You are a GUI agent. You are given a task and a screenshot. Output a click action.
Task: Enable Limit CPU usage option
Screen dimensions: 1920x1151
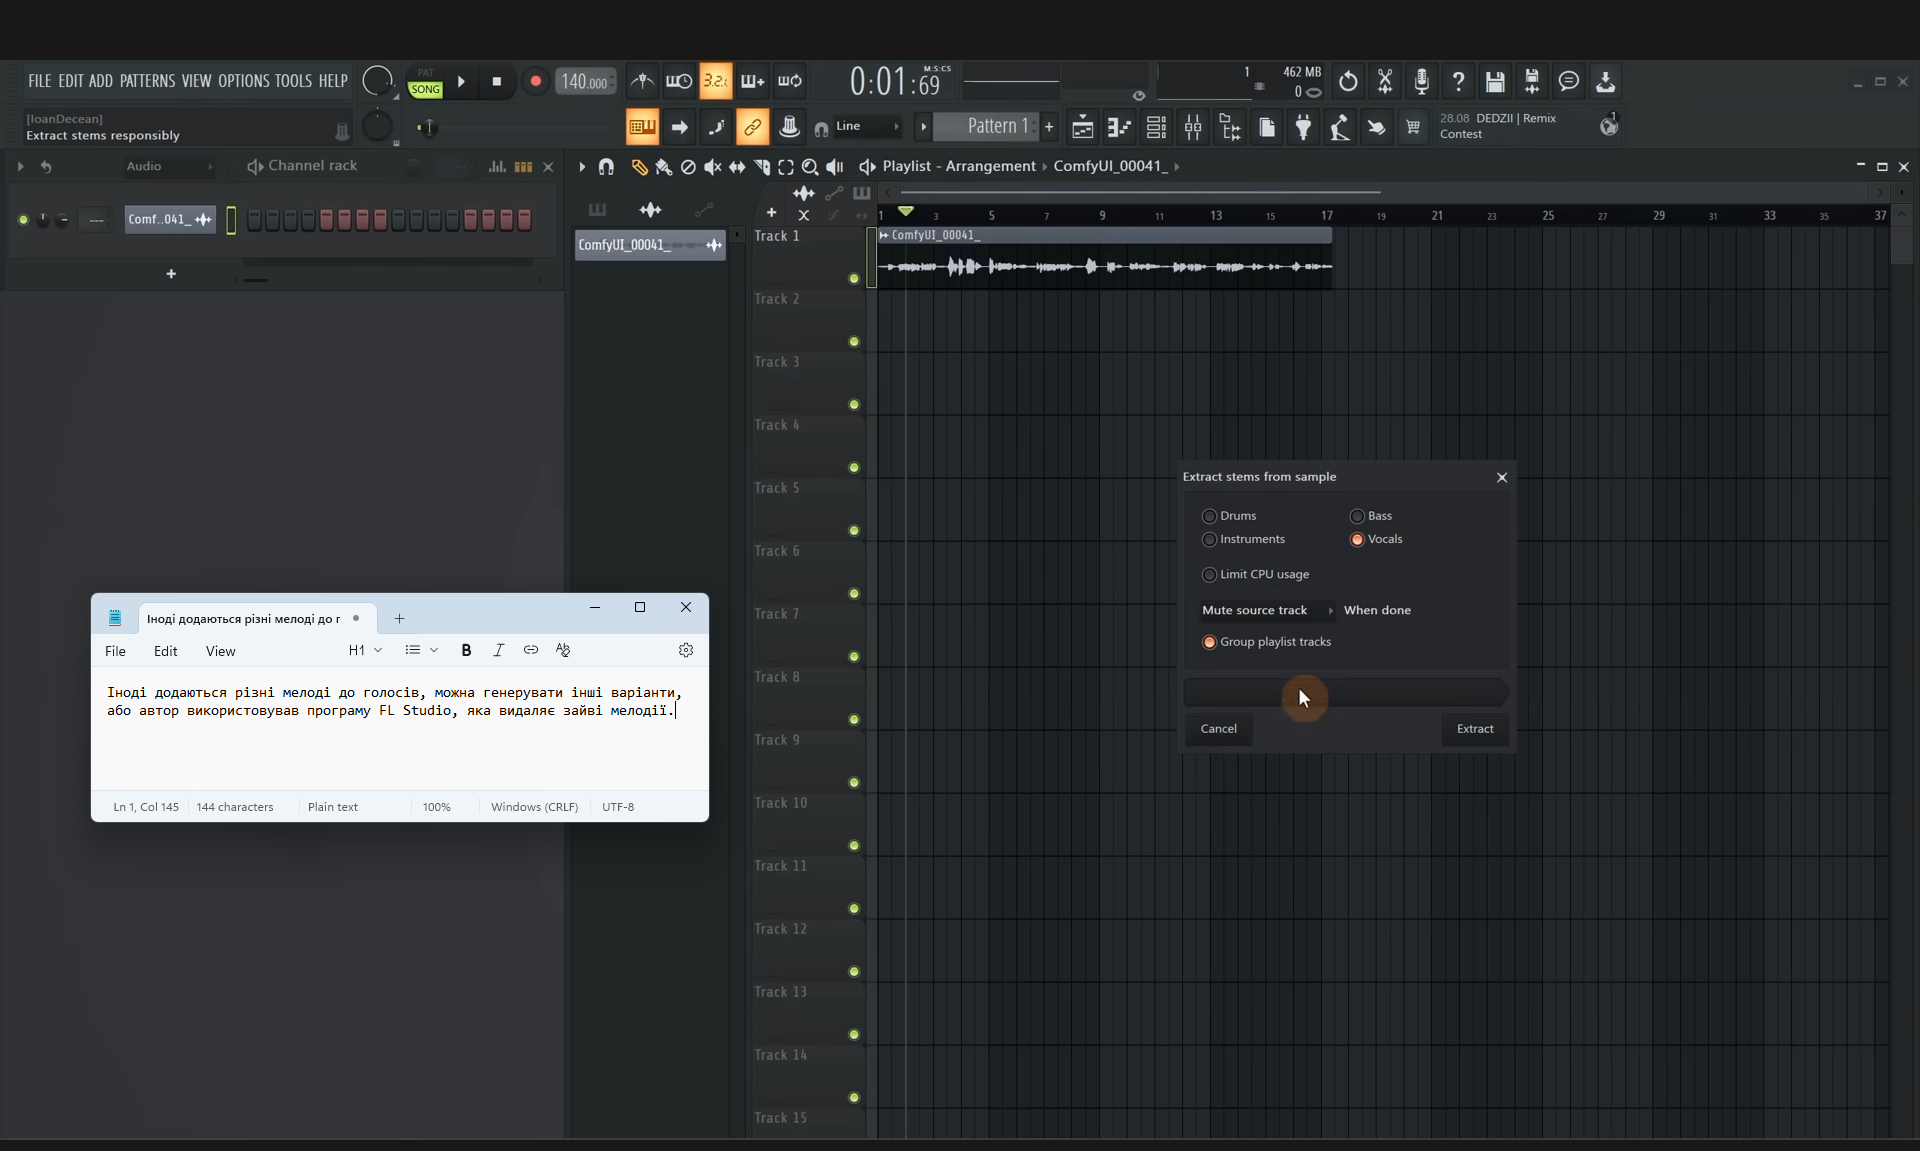coord(1209,575)
